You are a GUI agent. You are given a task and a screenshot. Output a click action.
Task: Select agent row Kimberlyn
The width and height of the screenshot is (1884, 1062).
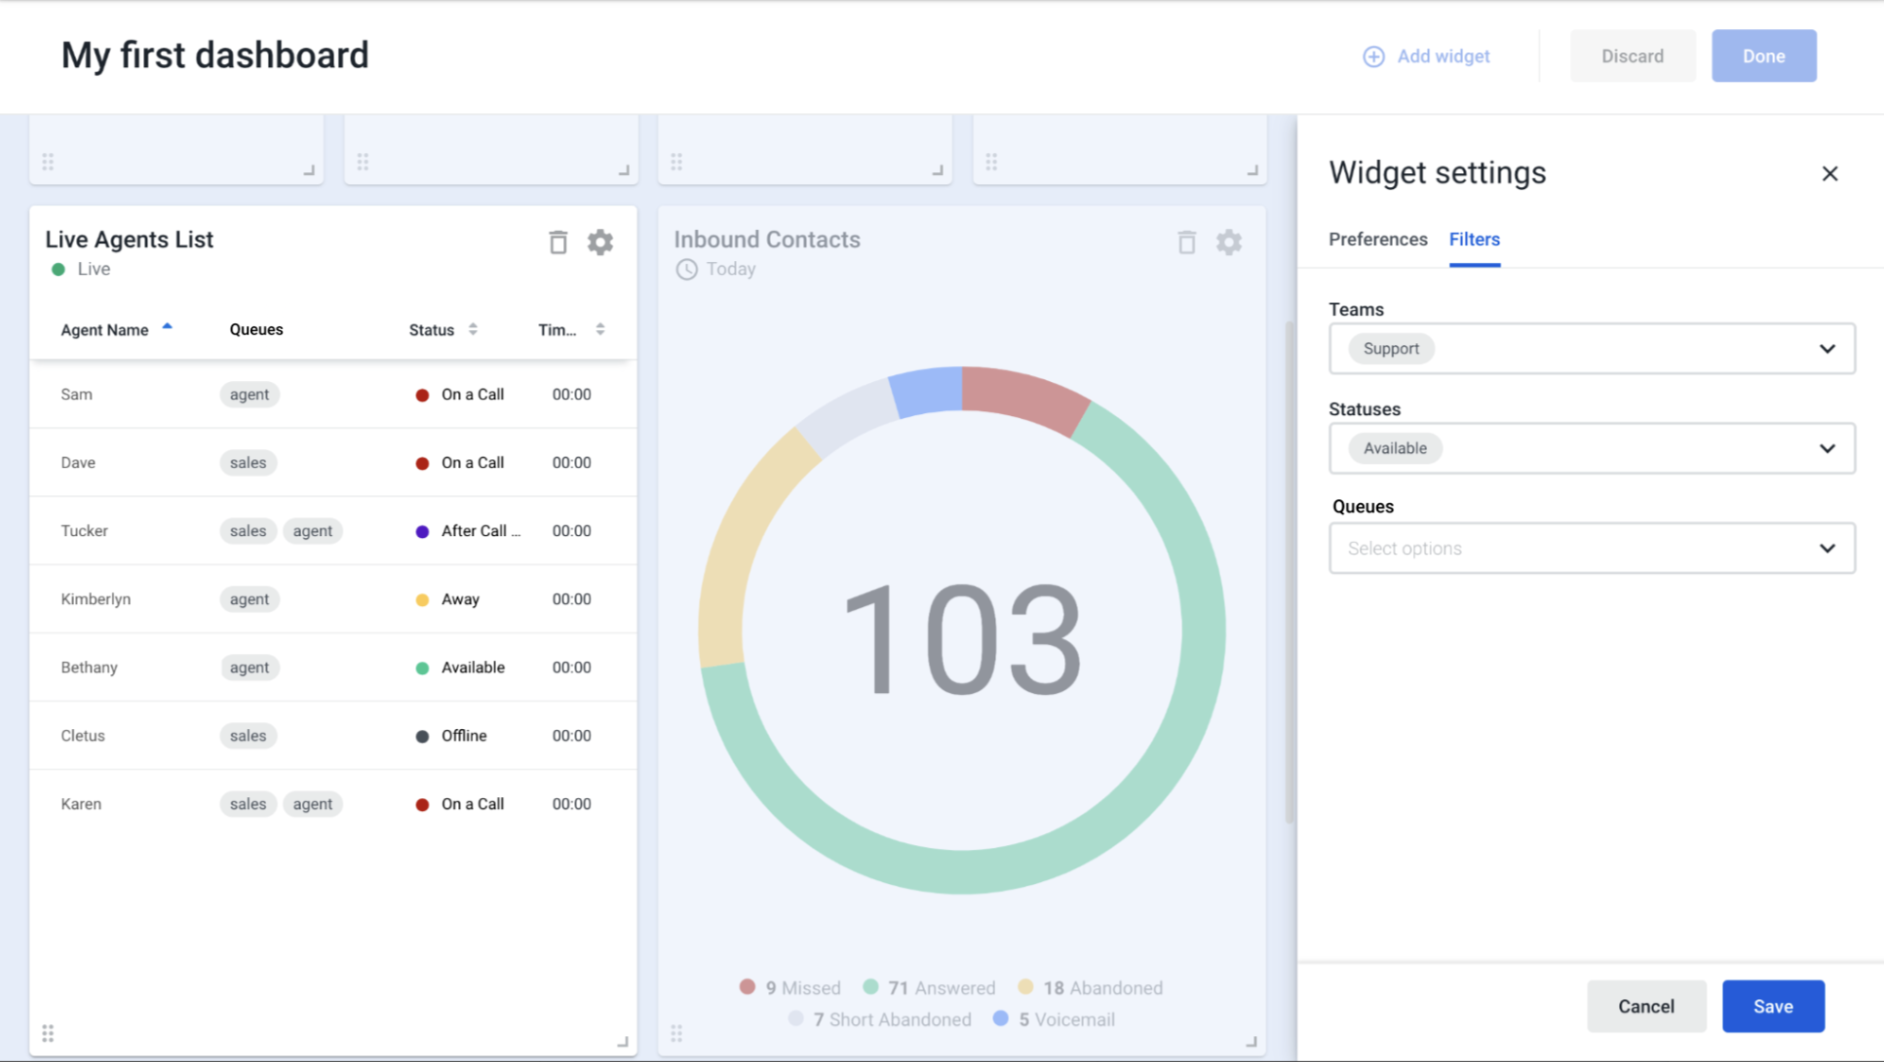pyautogui.click(x=333, y=599)
